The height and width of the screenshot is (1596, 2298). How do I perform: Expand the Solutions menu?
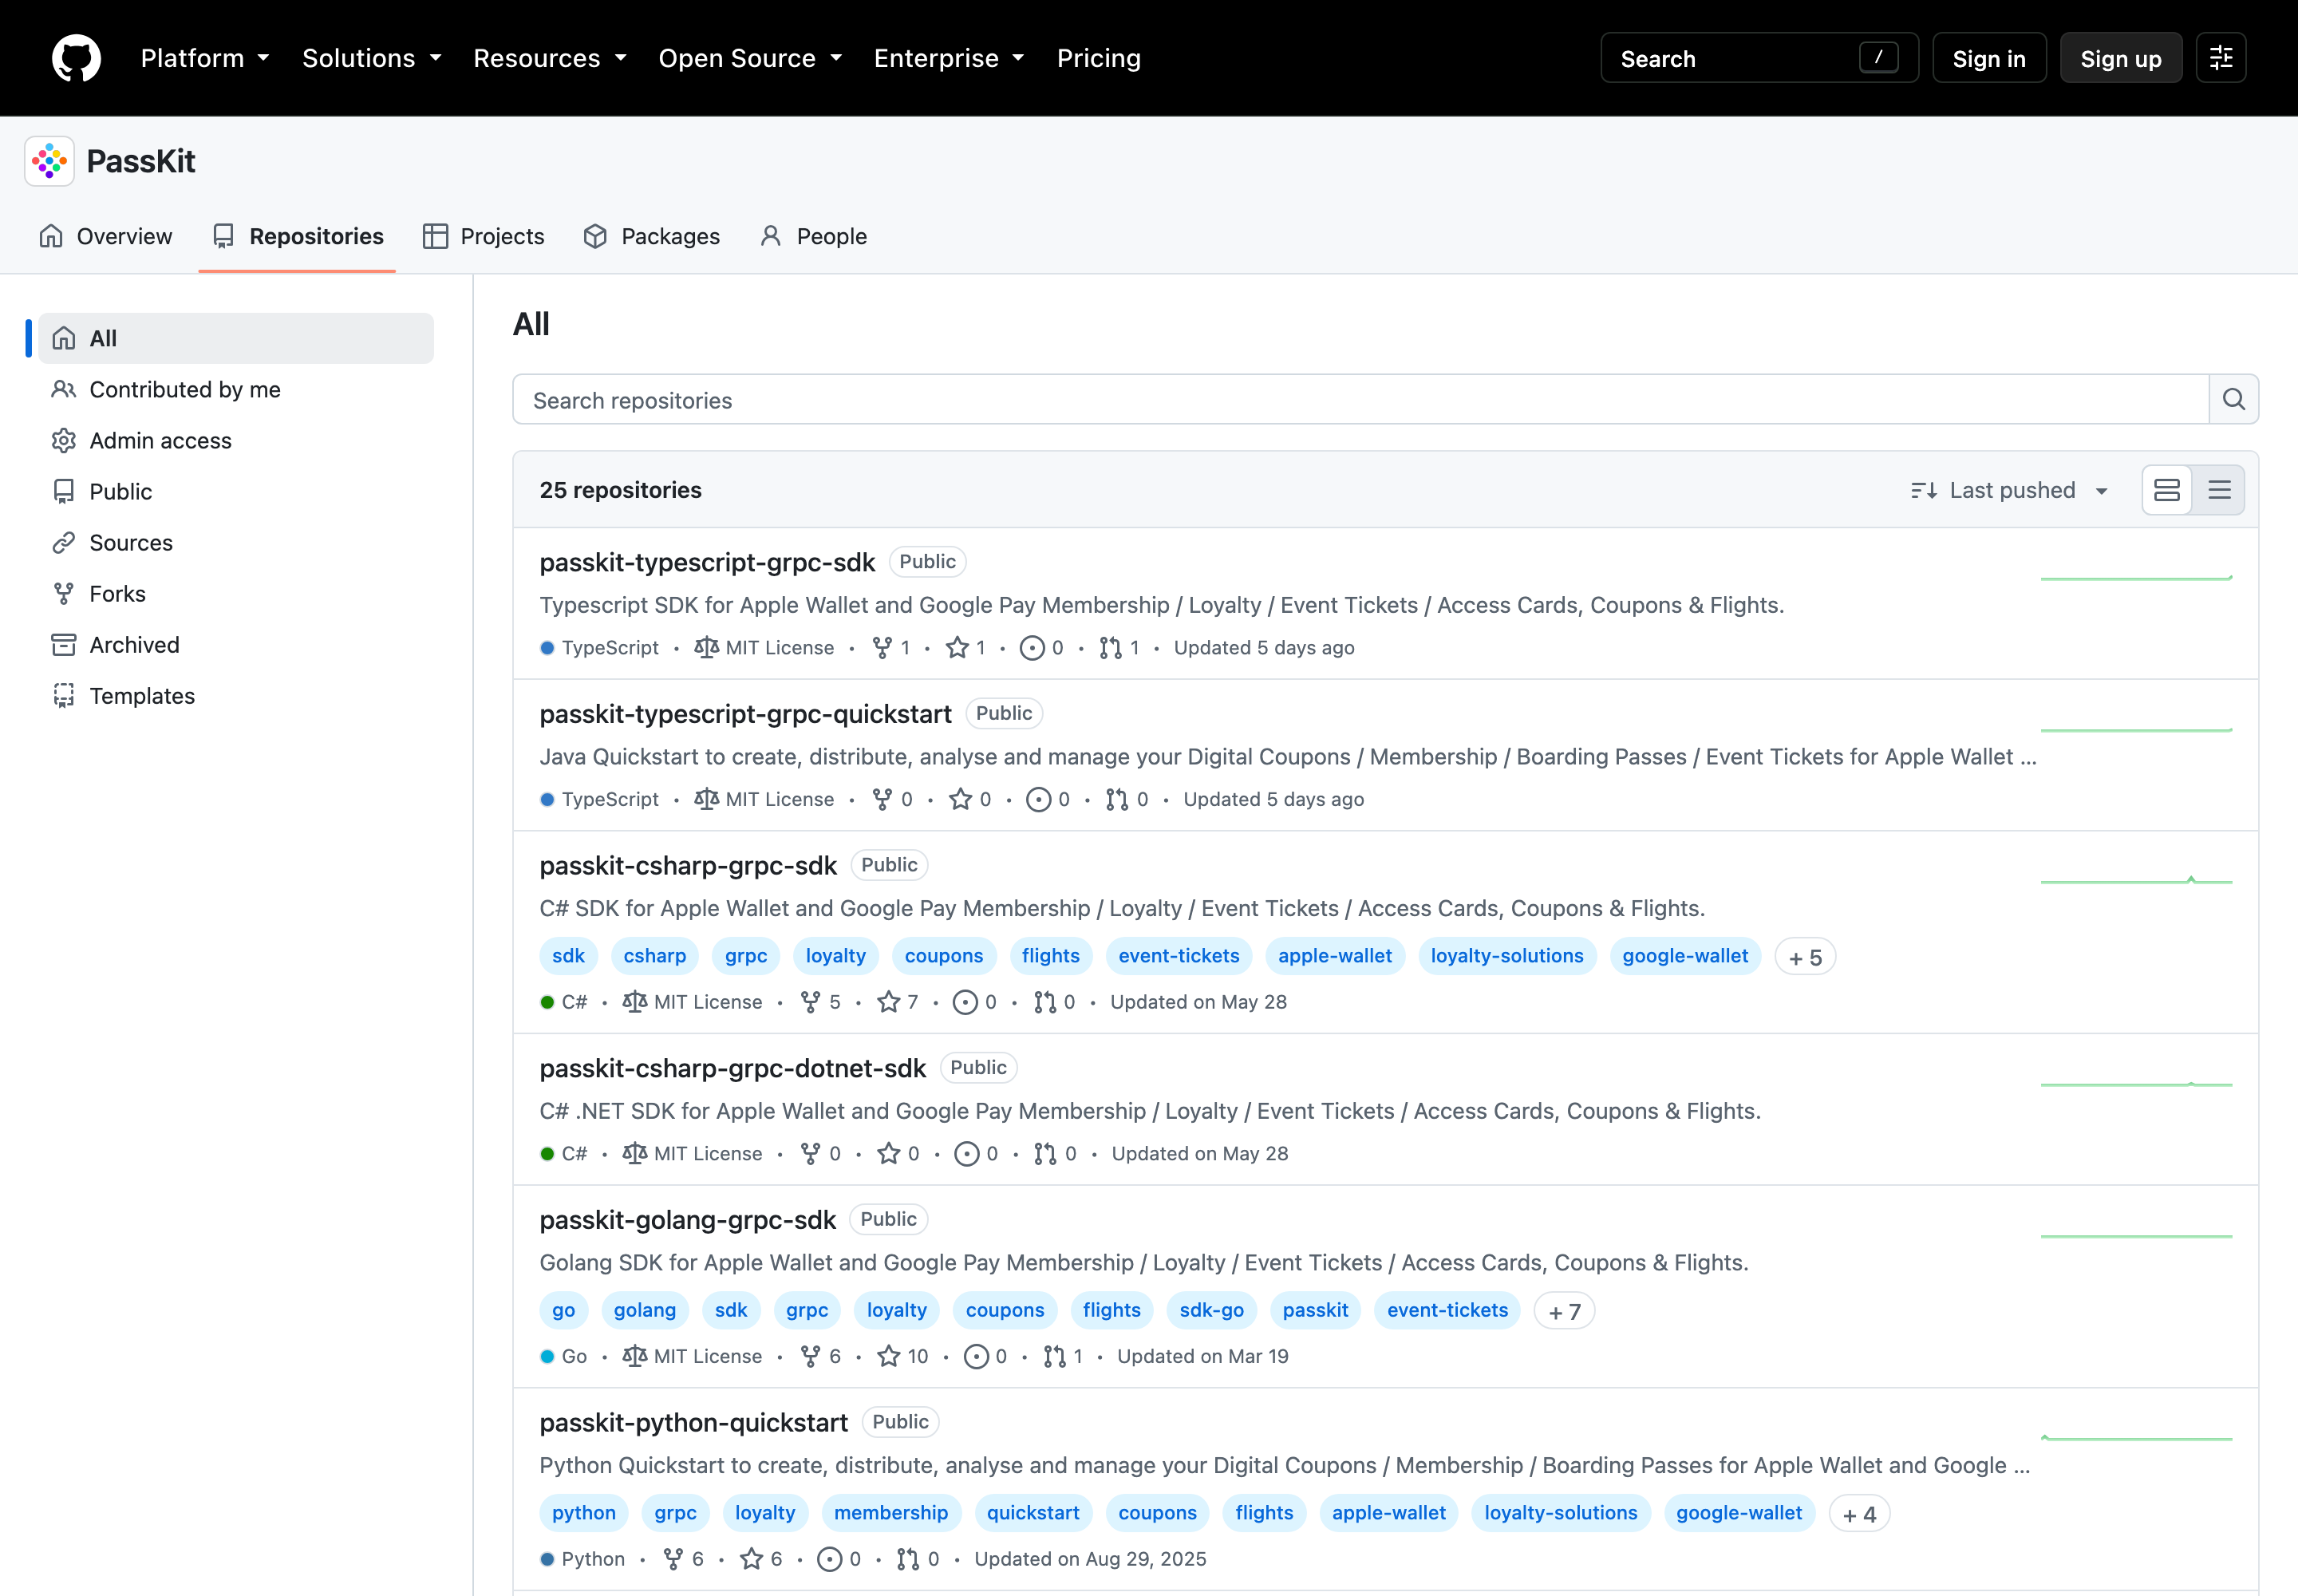pyautogui.click(x=372, y=58)
